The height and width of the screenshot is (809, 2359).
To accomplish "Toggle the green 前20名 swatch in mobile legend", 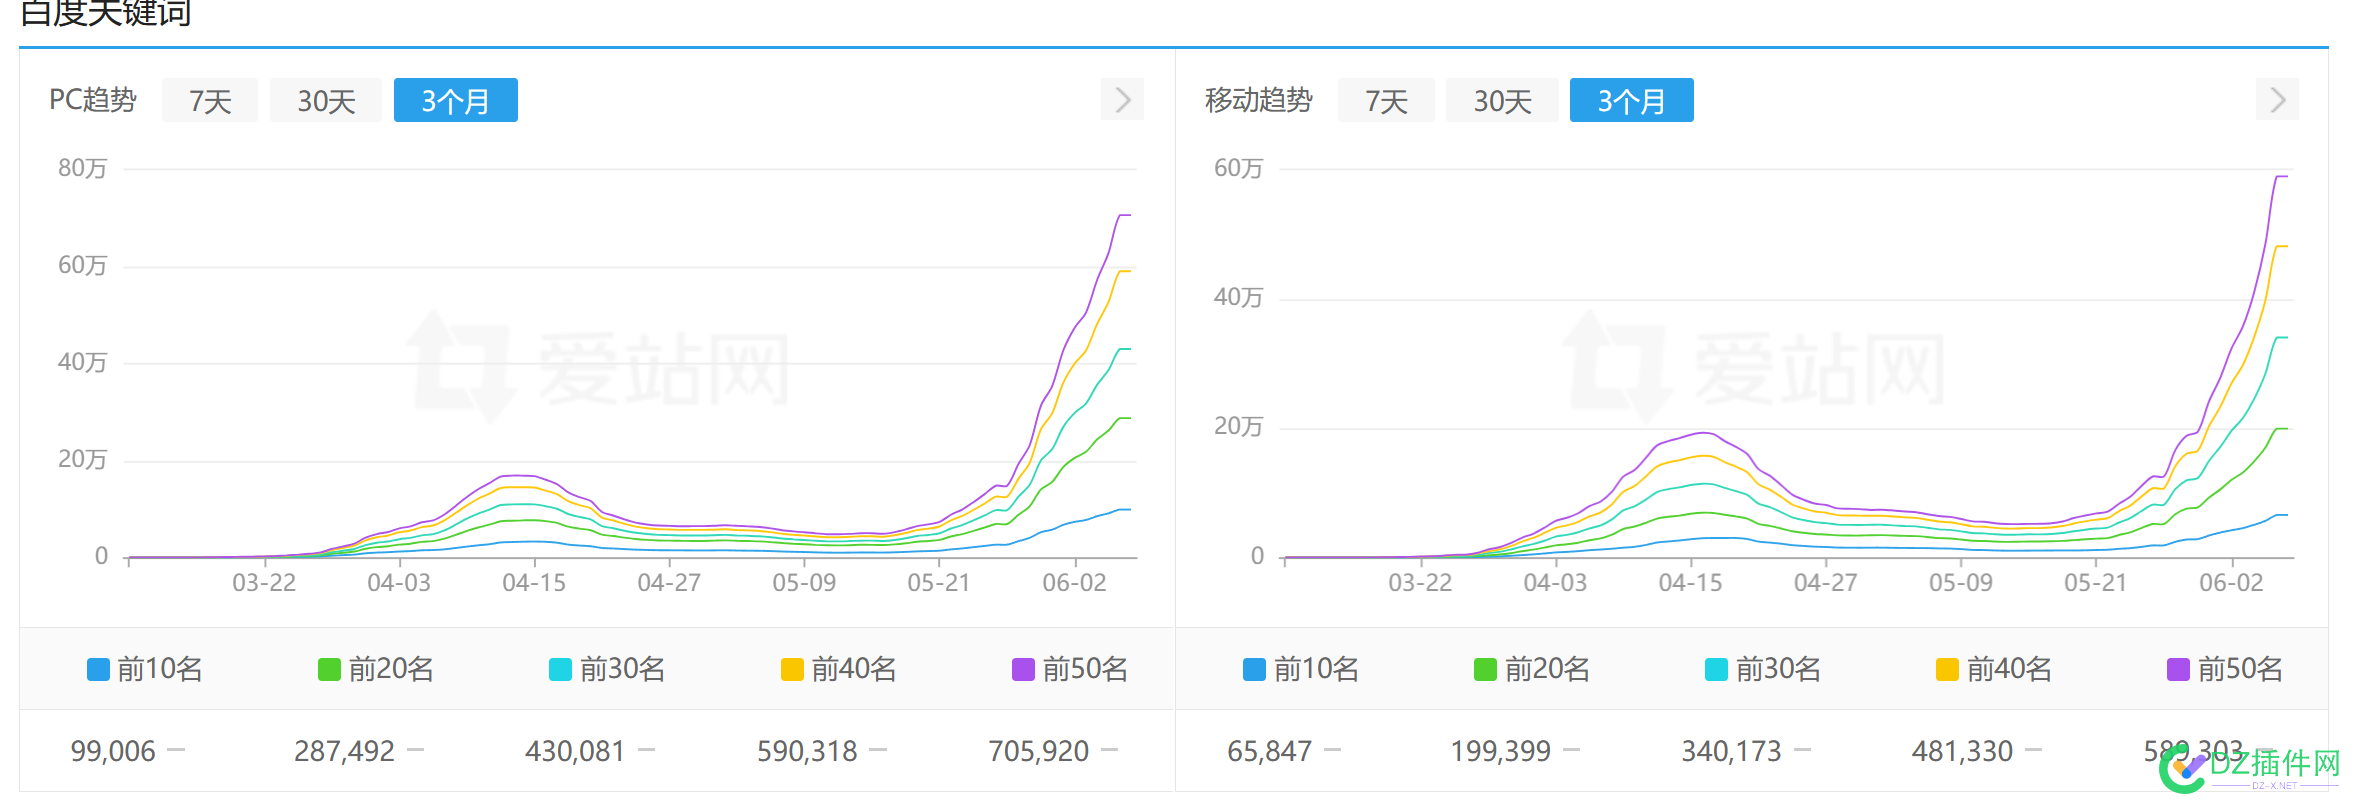I will point(1485,669).
